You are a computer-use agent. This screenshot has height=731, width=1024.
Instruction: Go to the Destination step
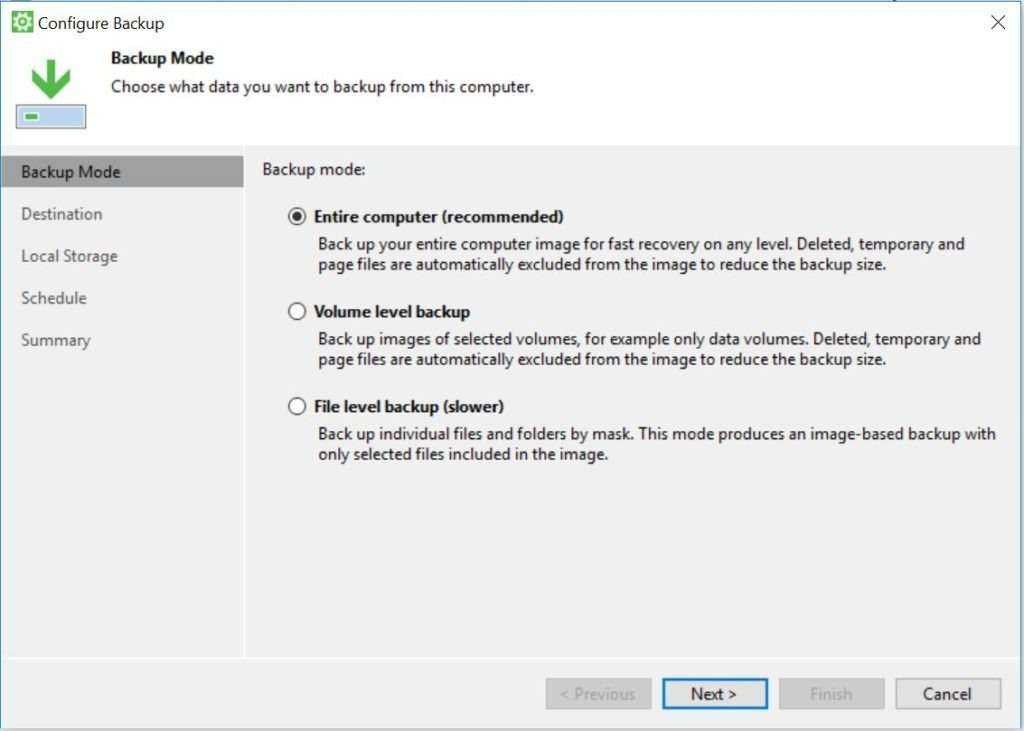click(62, 214)
